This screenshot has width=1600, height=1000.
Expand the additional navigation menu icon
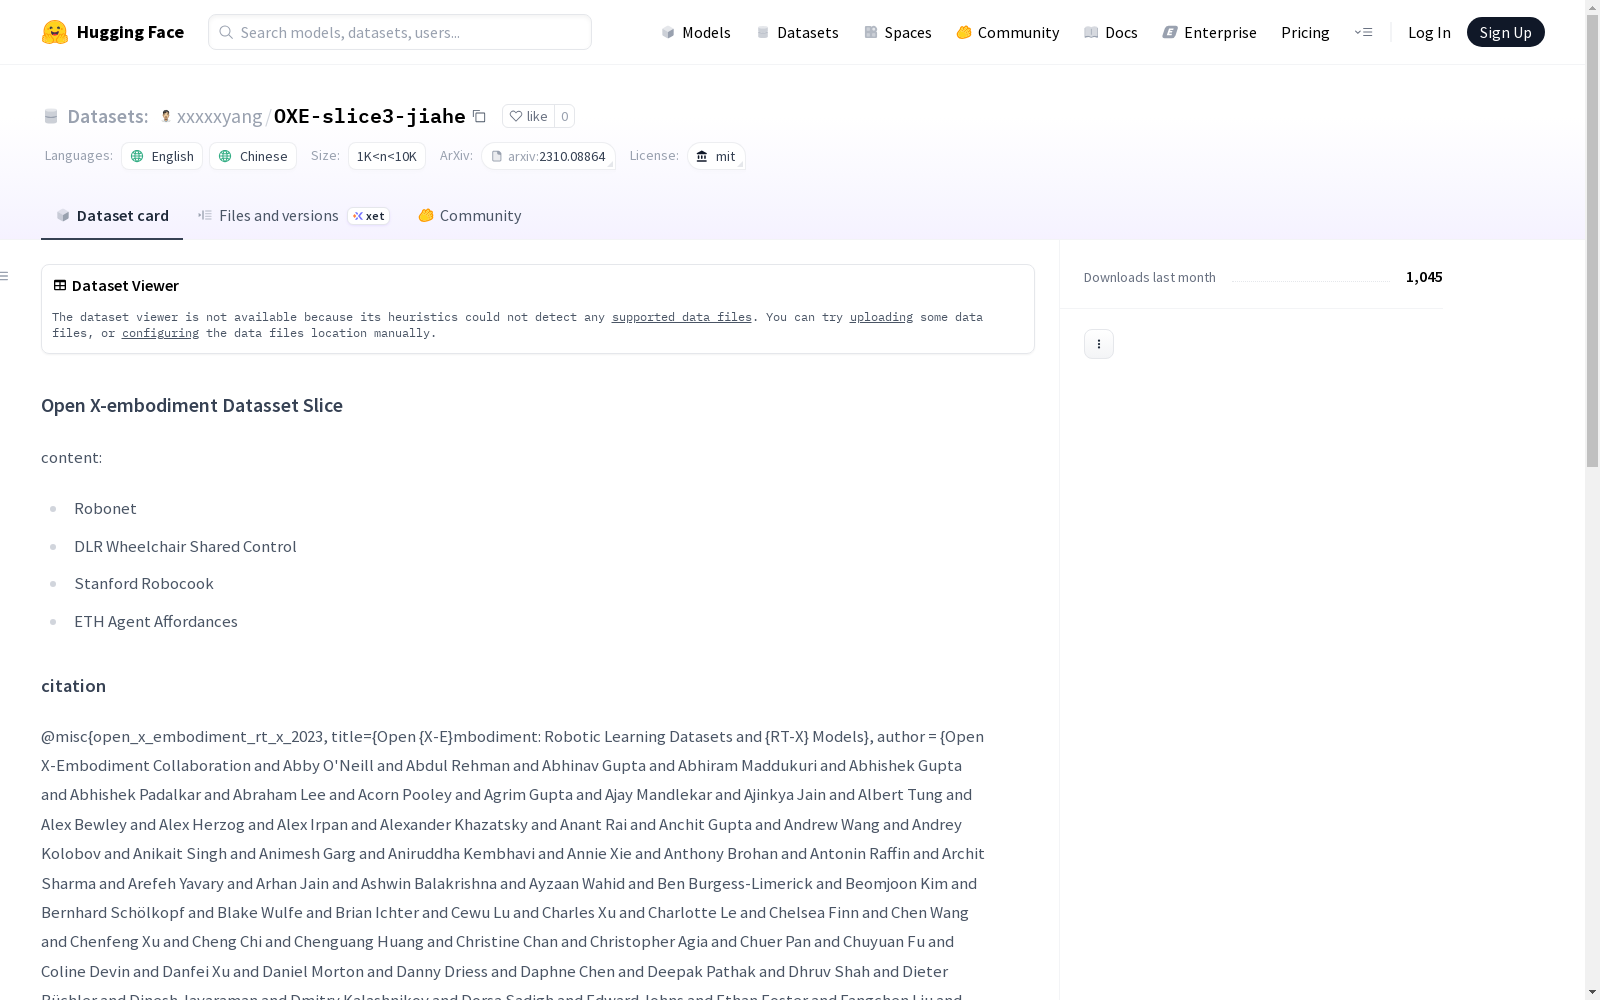coord(1363,32)
